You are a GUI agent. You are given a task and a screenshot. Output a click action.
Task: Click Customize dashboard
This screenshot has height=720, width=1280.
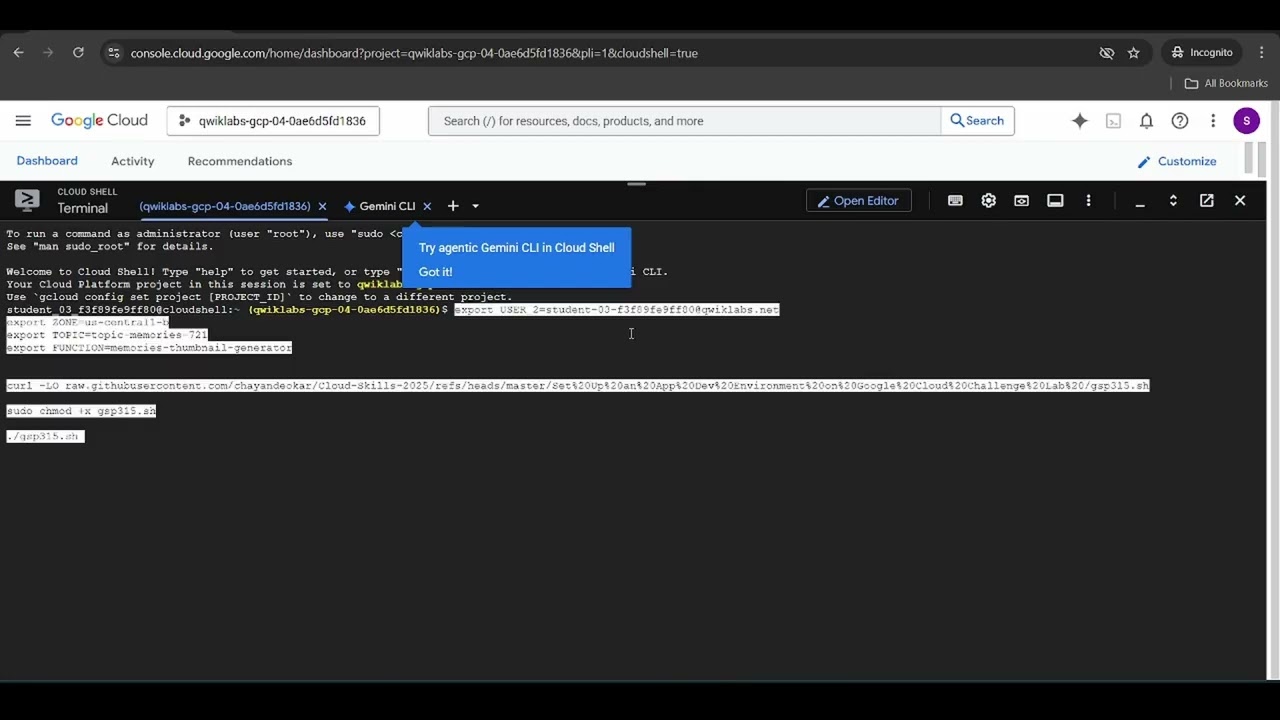tap(1177, 161)
